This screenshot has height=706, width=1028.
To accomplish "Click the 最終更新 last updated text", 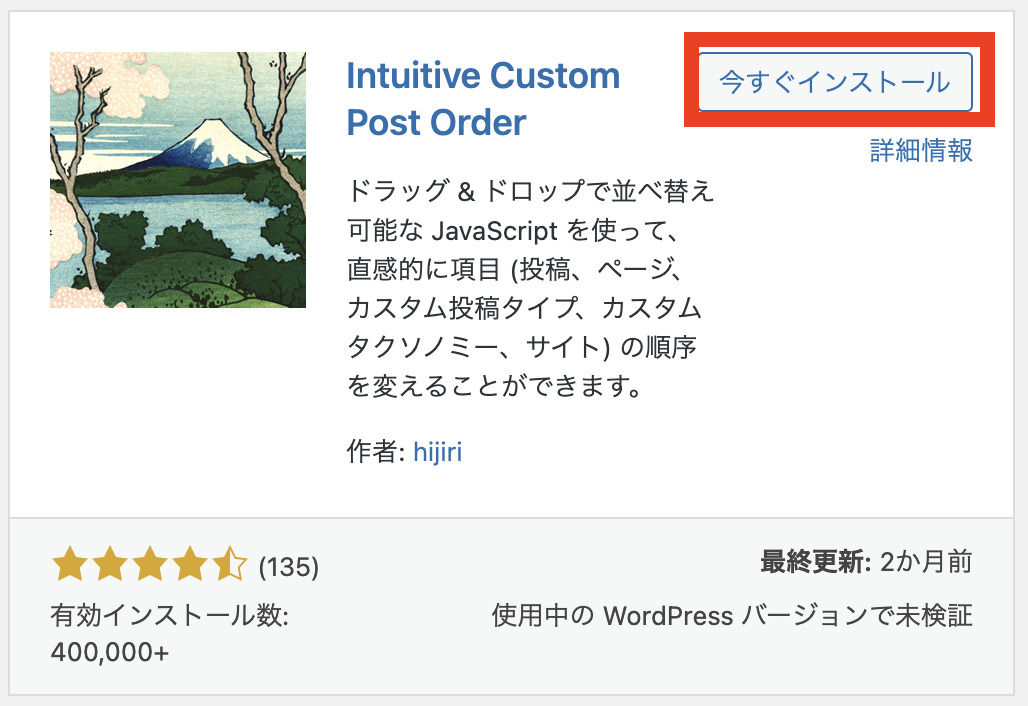I will click(x=812, y=560).
